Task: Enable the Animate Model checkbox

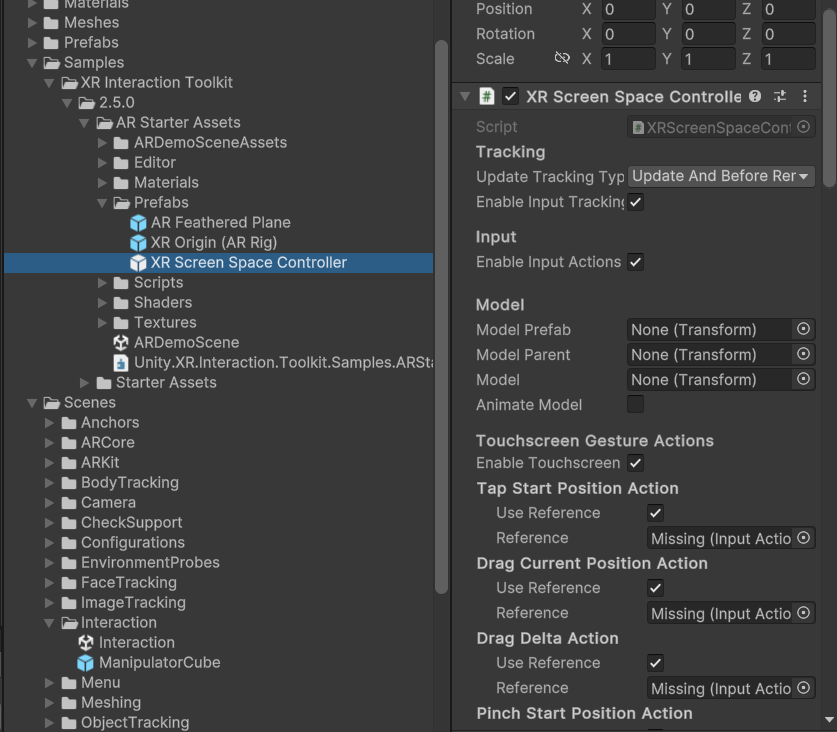Action: pyautogui.click(x=635, y=404)
